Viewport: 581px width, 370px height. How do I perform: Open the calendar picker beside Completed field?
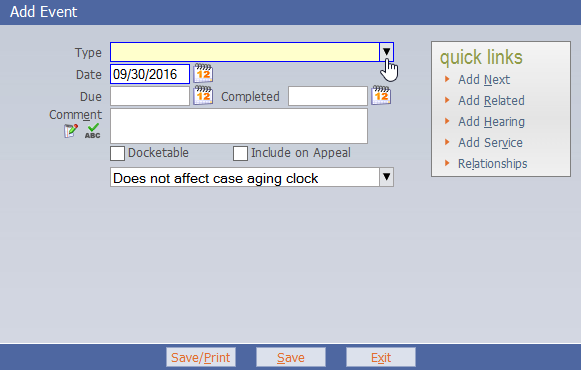click(381, 96)
